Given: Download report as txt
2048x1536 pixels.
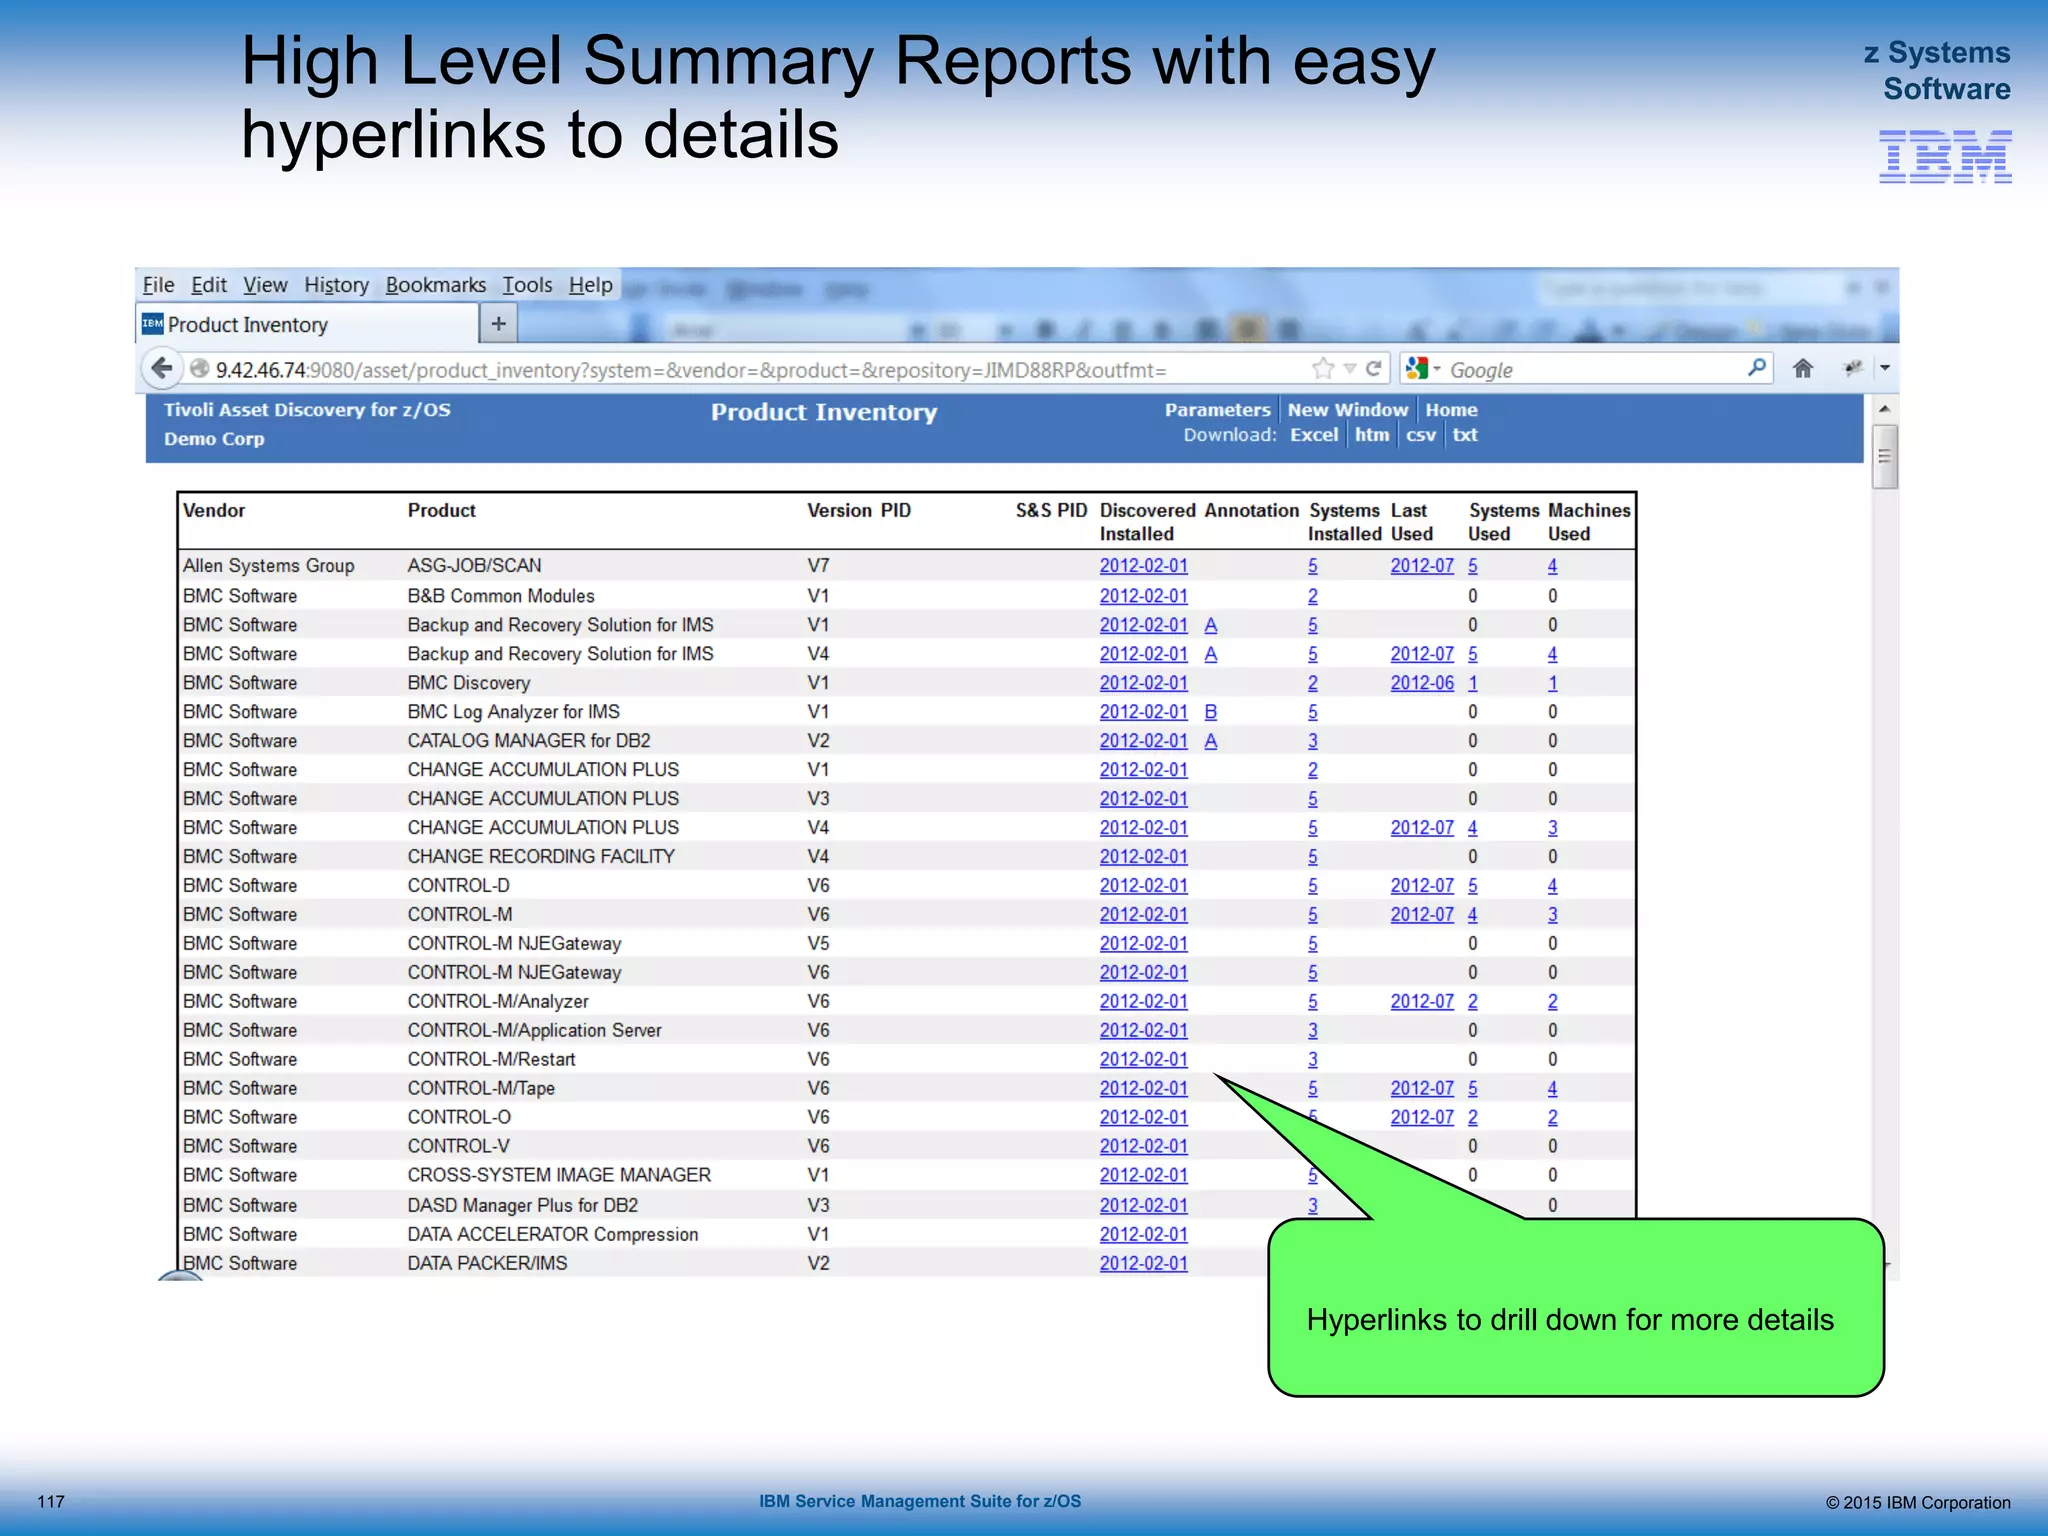Looking at the screenshot, I should pyautogui.click(x=1465, y=435).
